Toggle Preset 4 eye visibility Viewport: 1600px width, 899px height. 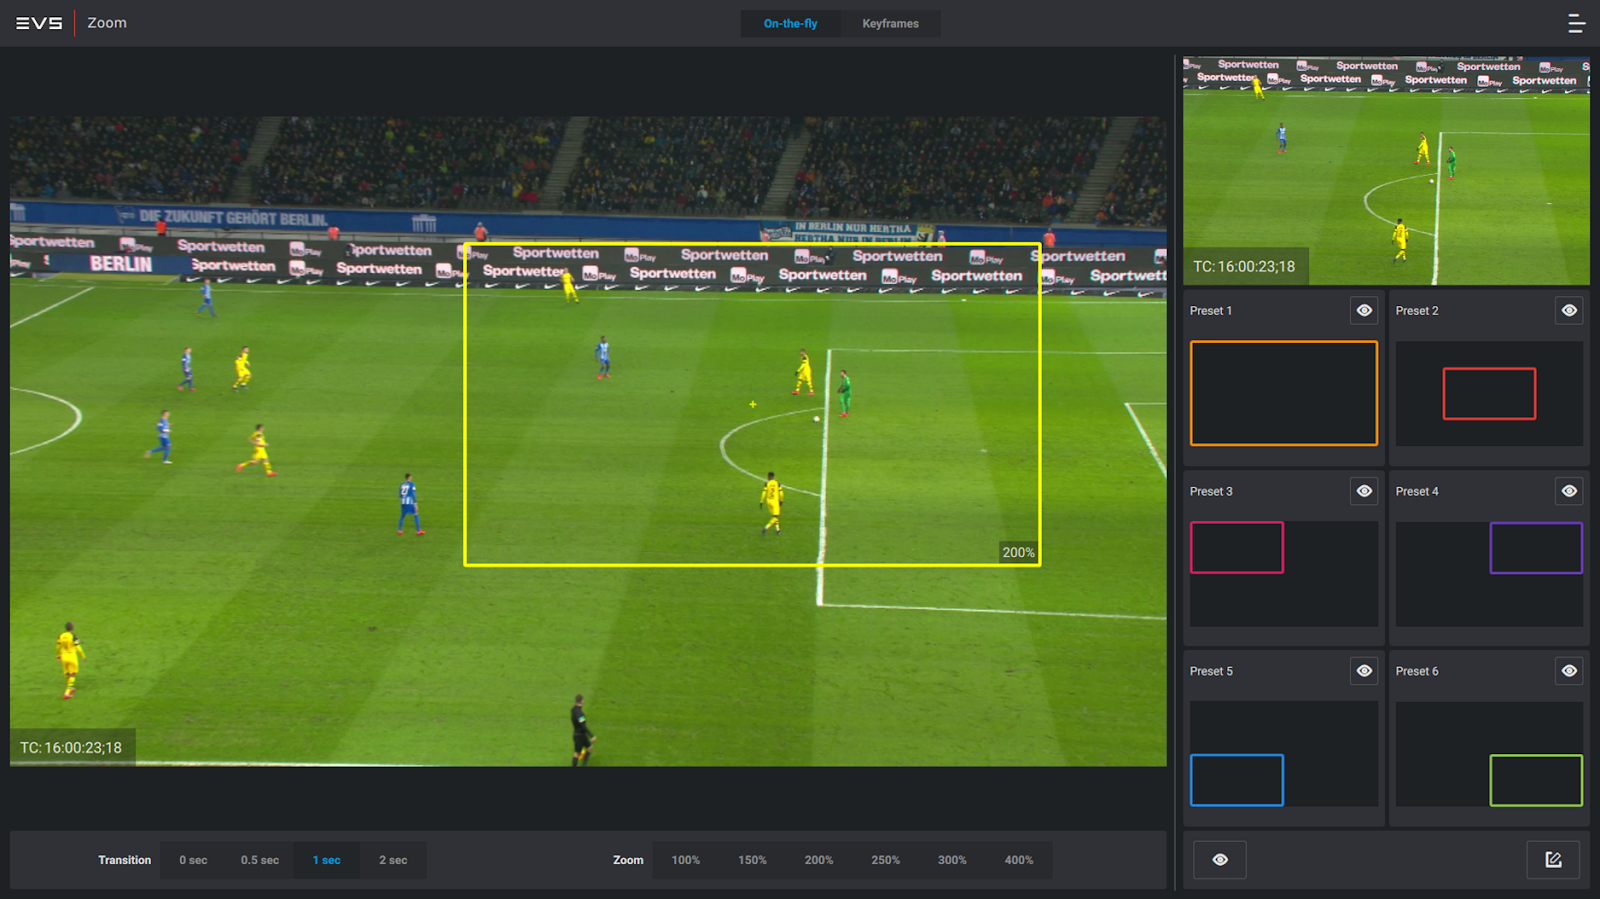click(1569, 491)
